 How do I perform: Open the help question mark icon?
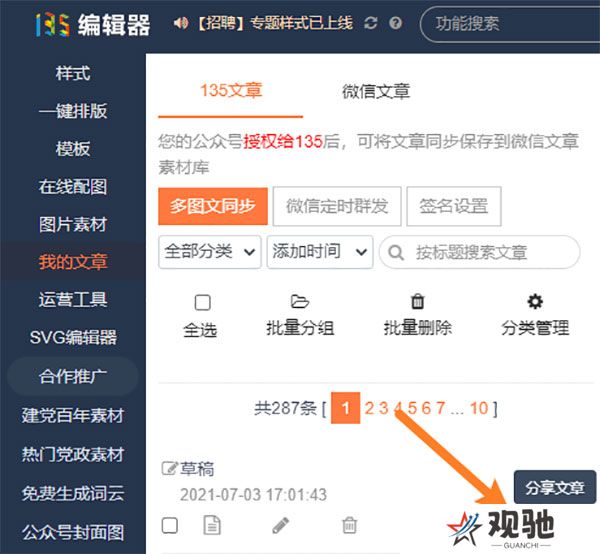pos(395,23)
